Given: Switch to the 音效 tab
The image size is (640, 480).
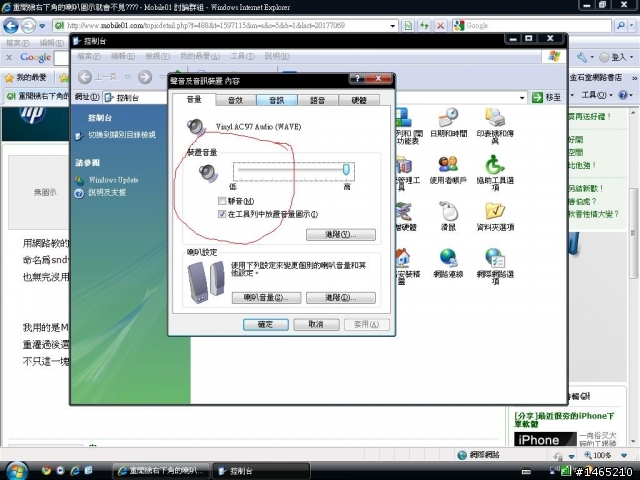Looking at the screenshot, I should point(236,100).
